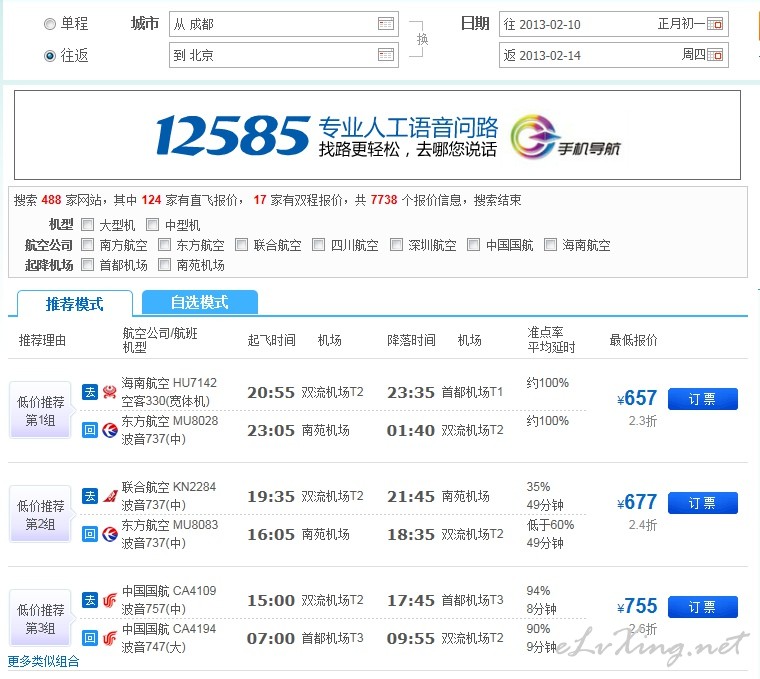The height and width of the screenshot is (679, 760).
Task: Select the 往返 round-trip radio button
Action: click(x=50, y=56)
